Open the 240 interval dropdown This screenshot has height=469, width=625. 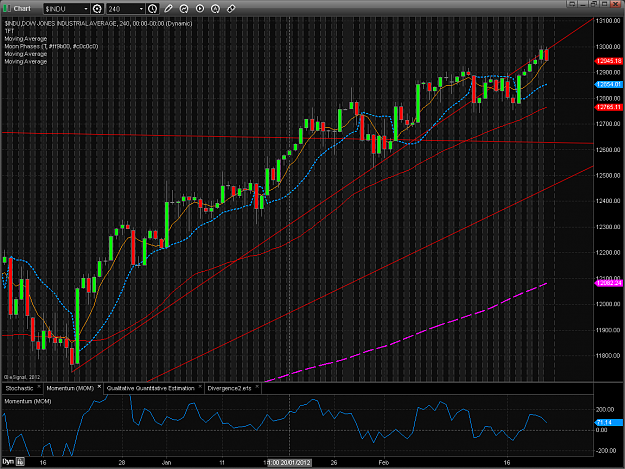pyautogui.click(x=141, y=9)
